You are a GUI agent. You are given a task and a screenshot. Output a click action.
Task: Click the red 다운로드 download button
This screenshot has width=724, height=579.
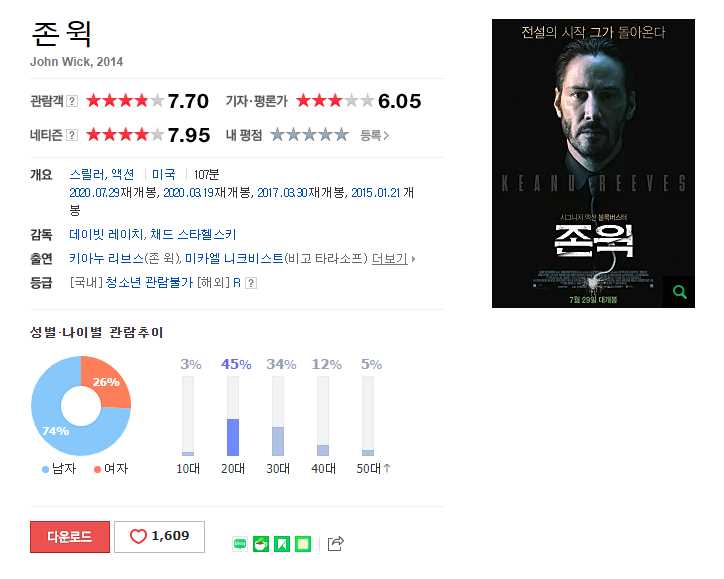(70, 537)
